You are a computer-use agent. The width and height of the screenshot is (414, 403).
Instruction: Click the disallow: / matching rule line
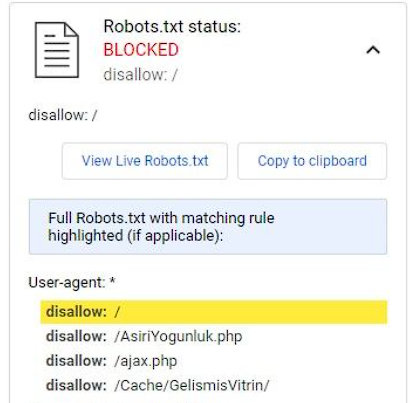tap(63, 115)
